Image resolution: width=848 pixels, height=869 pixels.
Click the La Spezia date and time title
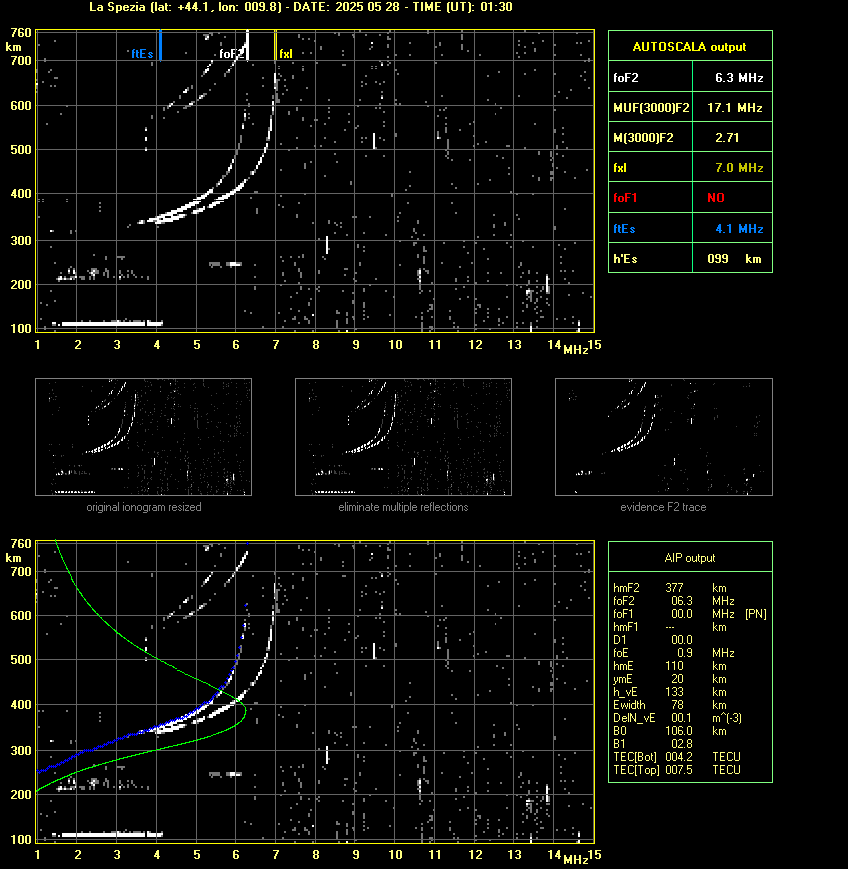pyautogui.click(x=300, y=7)
